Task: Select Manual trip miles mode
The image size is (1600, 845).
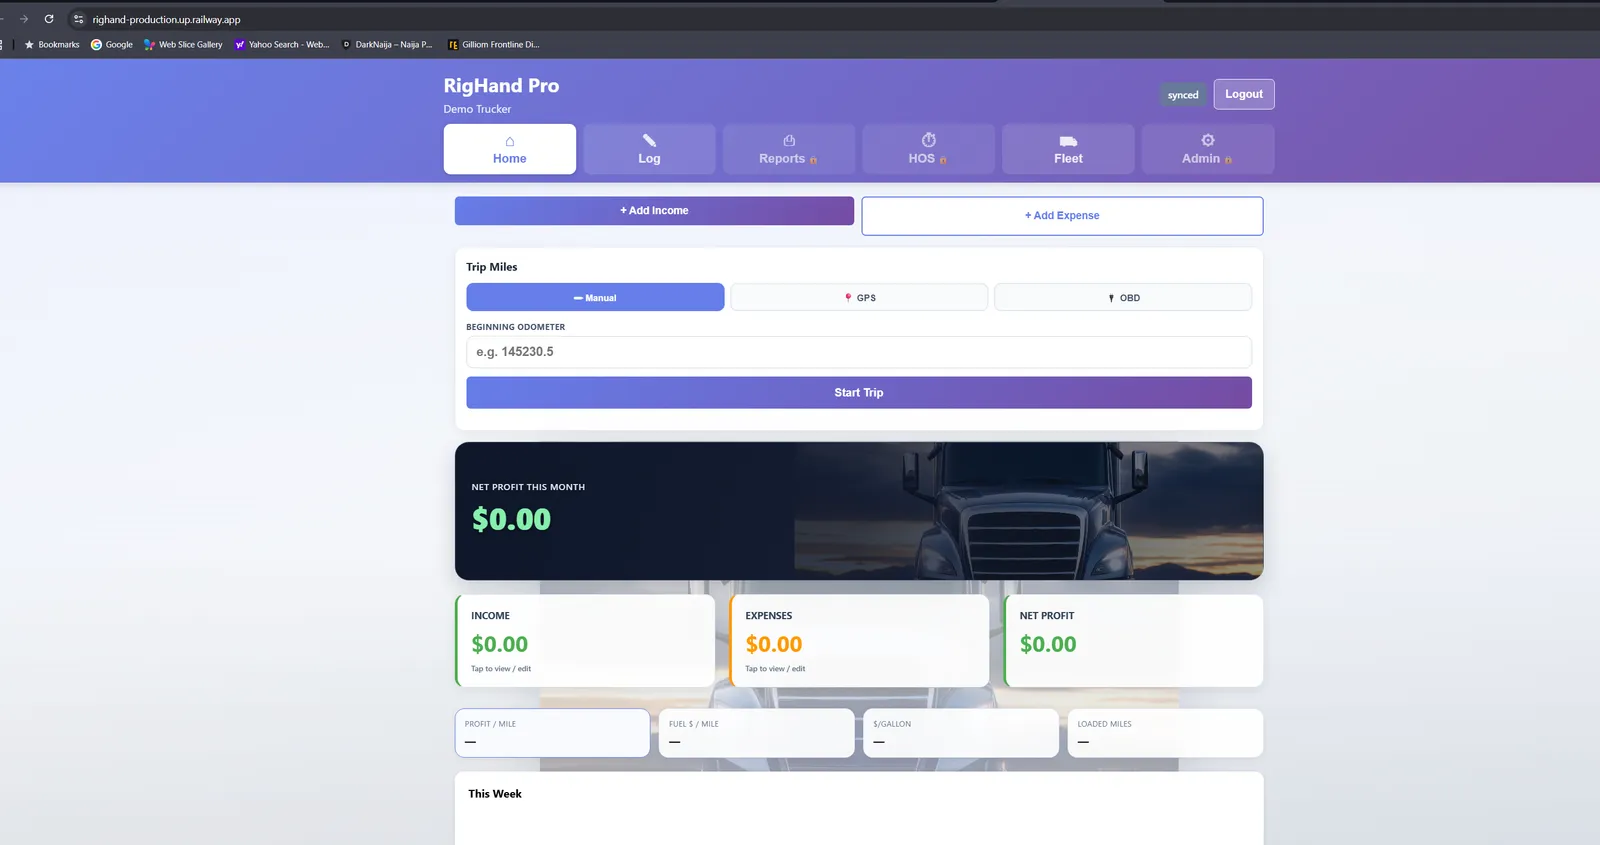Action: (595, 297)
